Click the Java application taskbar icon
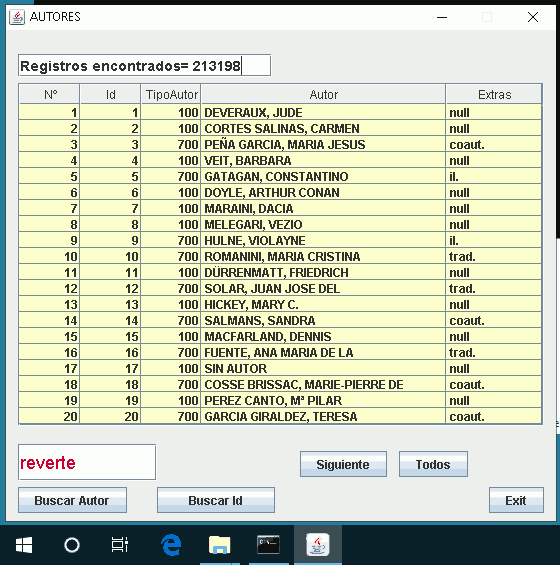Screen dimensions: 560x565 click(317, 545)
